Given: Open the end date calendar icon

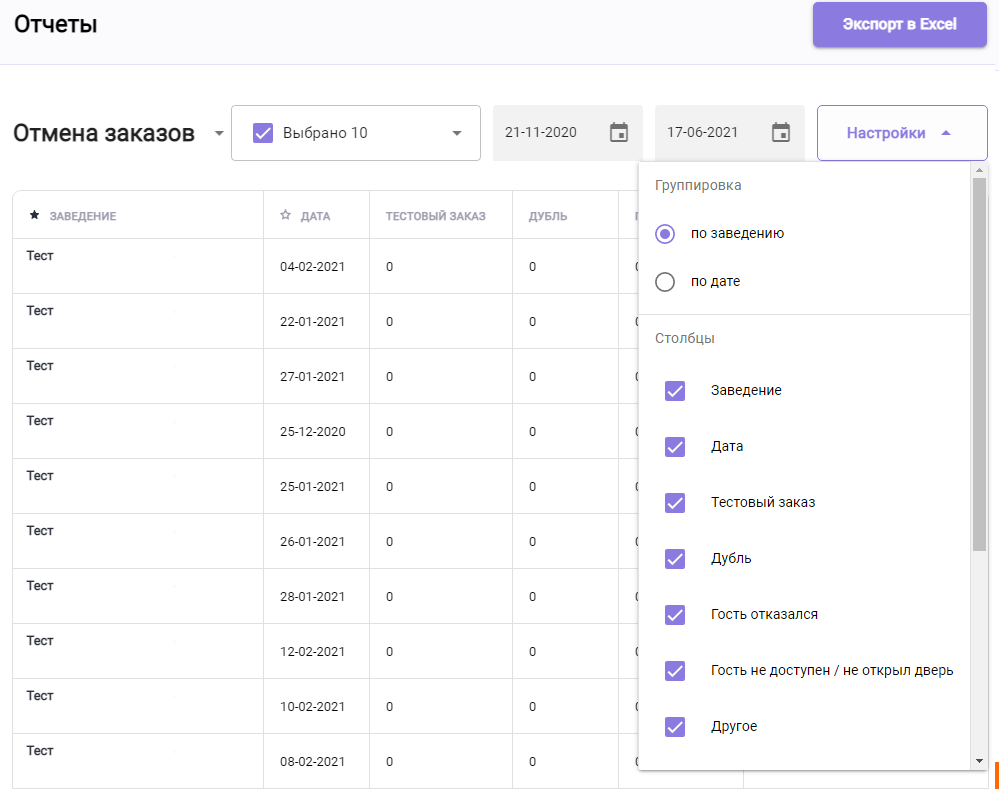Looking at the screenshot, I should tap(780, 133).
